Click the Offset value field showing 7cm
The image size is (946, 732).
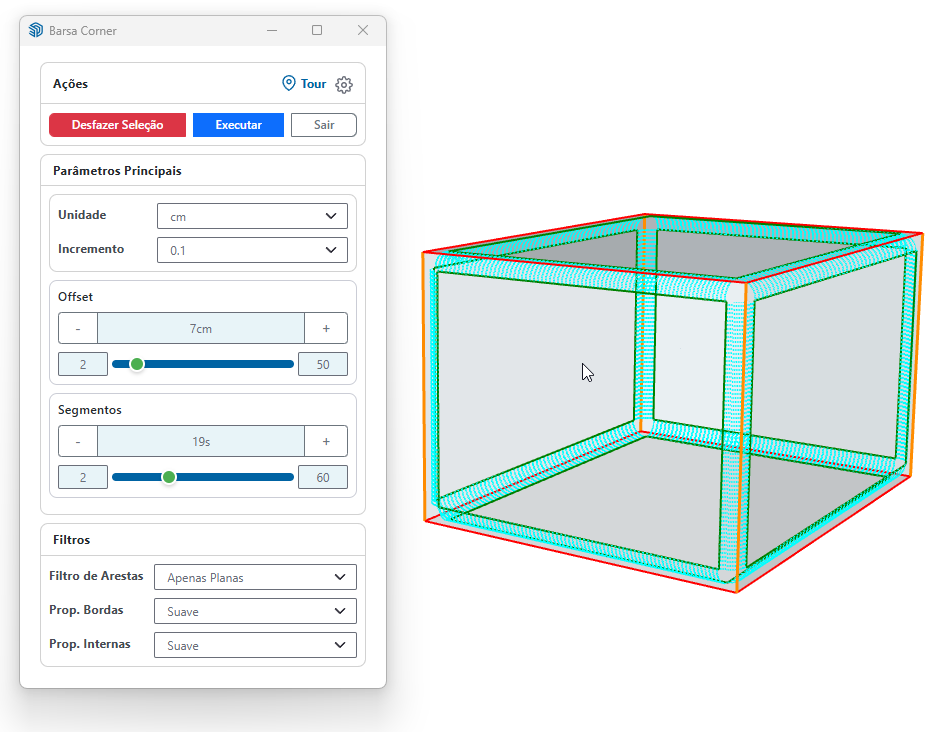(x=201, y=328)
